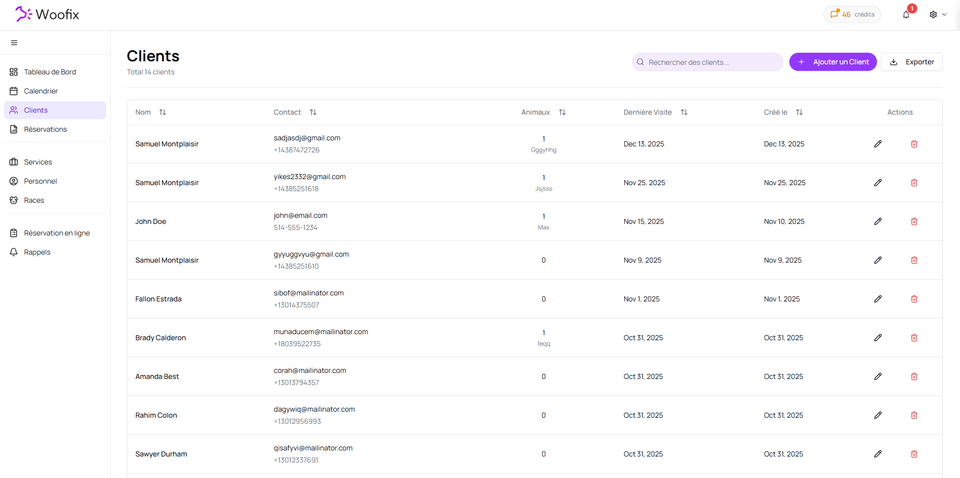Toggle sorting on the Animaux column
960x478 pixels.
pyautogui.click(x=562, y=112)
